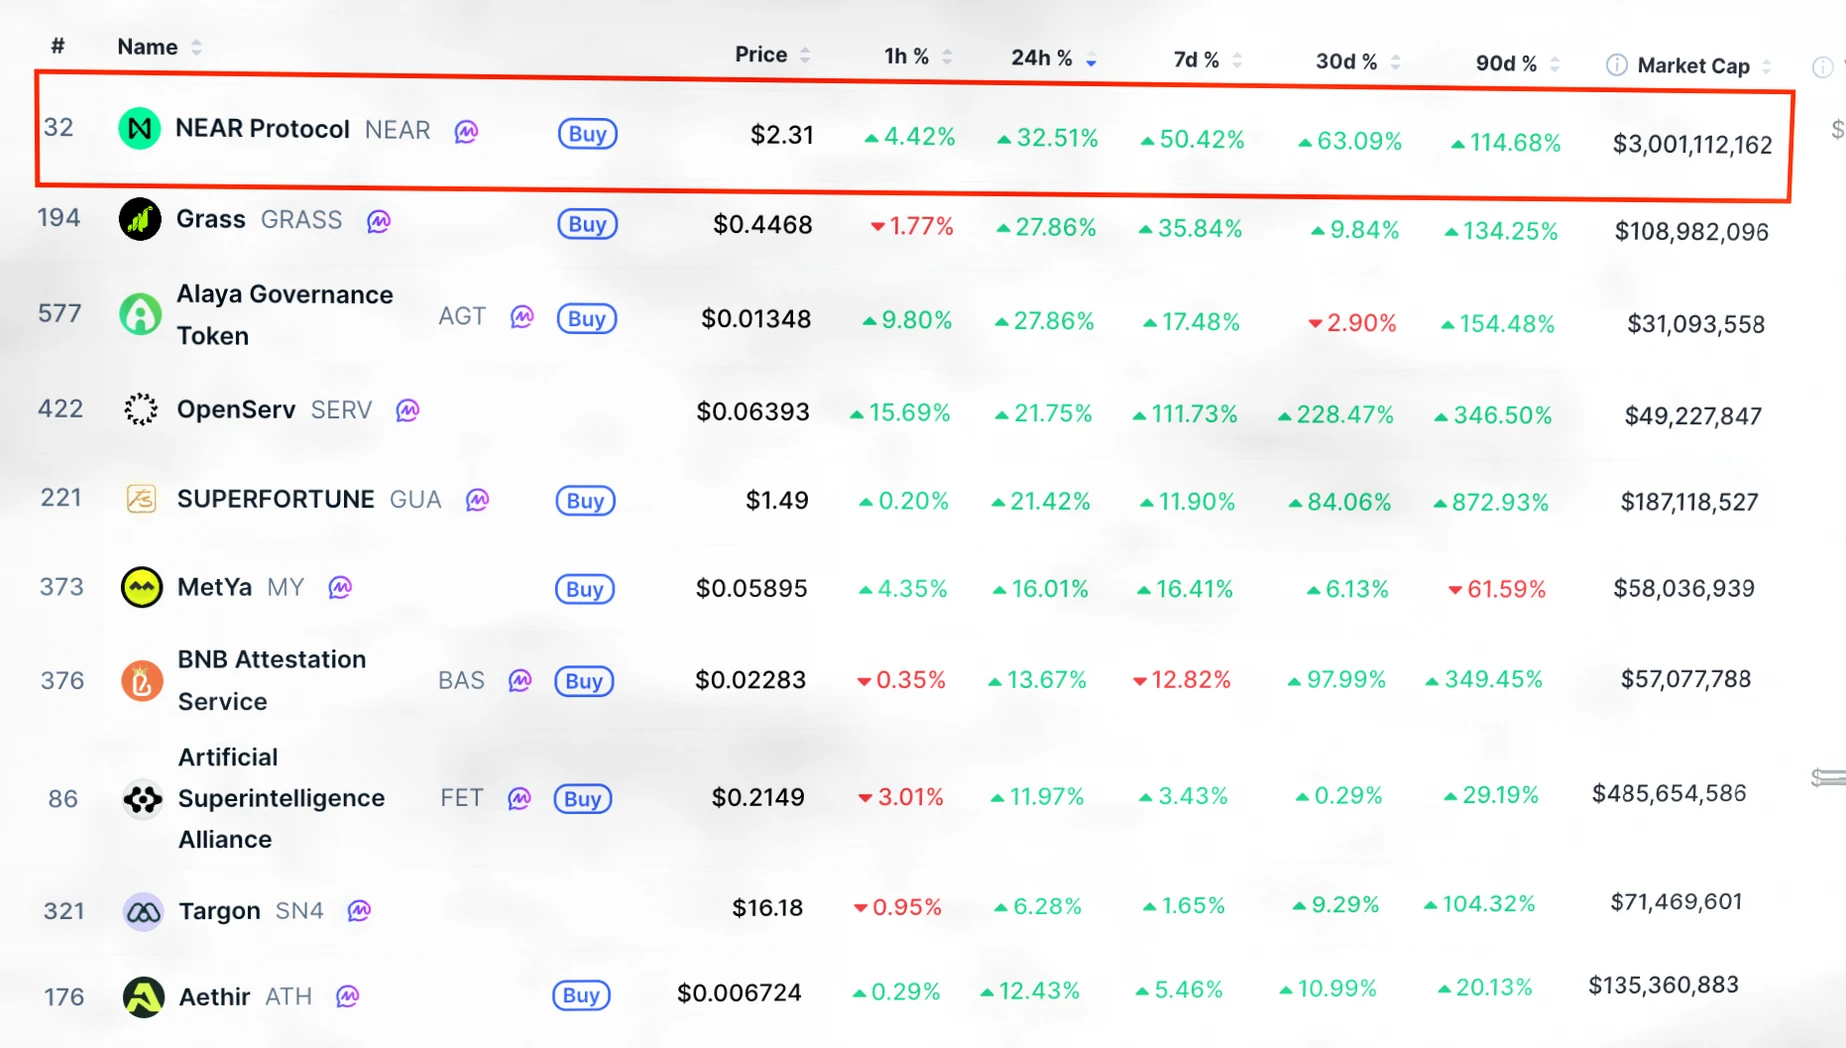Click the Targon coin logo

143,911
